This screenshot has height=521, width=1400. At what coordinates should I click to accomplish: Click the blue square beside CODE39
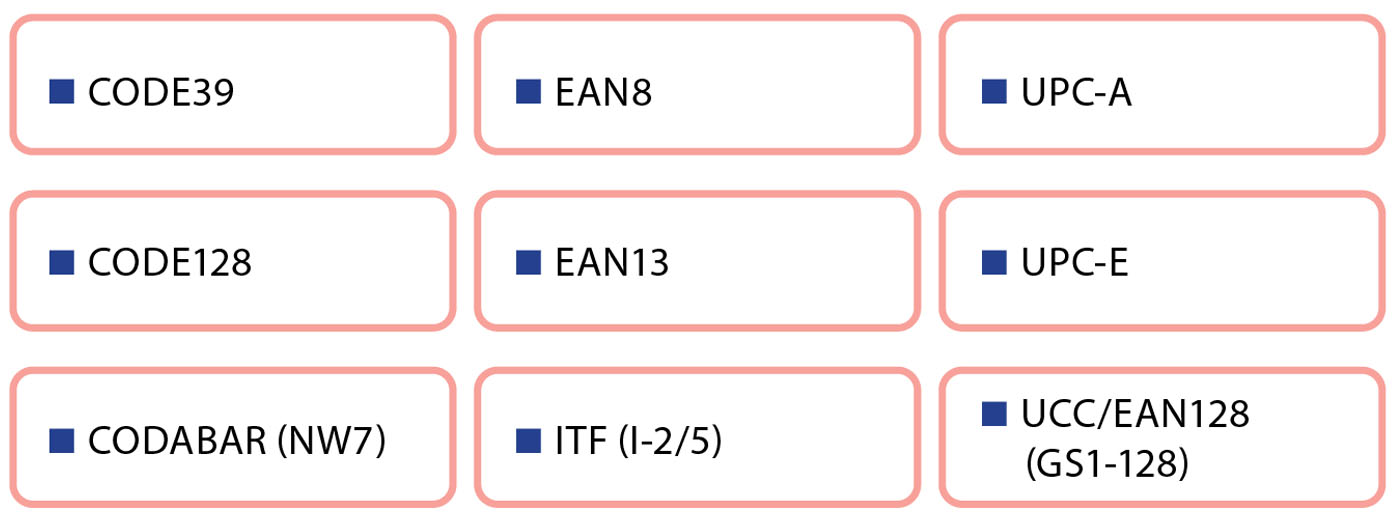pos(62,92)
